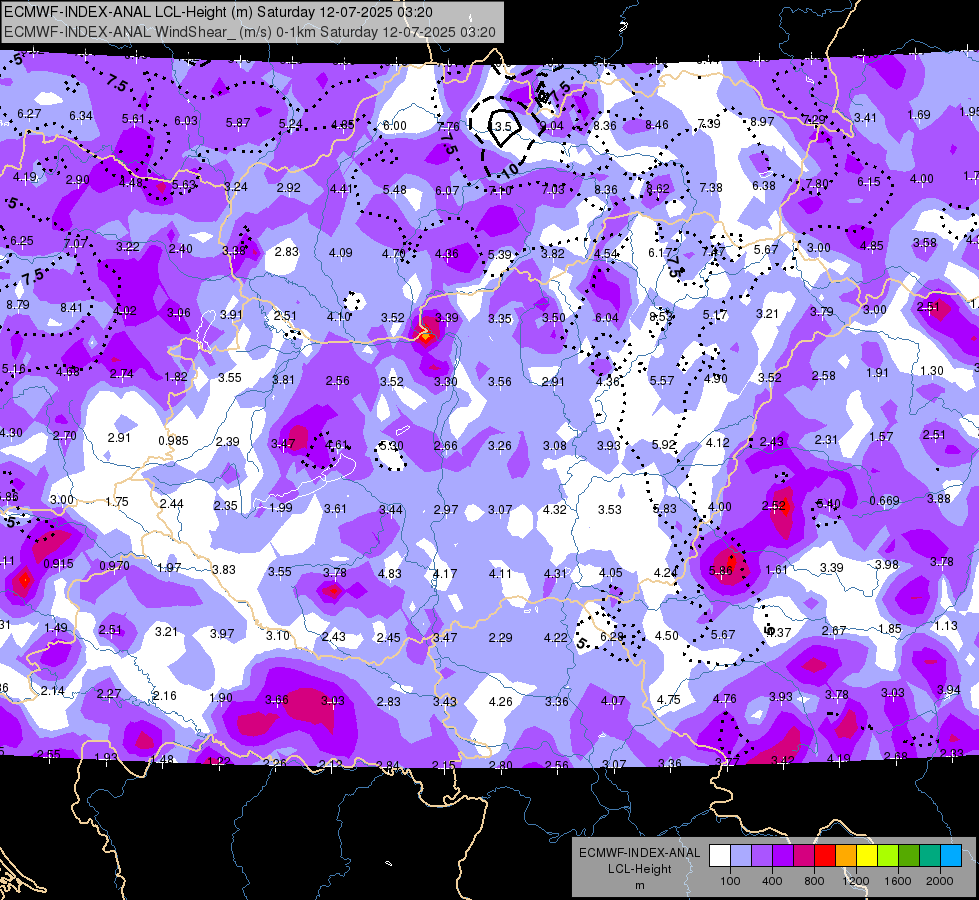Click the WindShear 0-1km title line
This screenshot has width=979, height=900.
[250, 32]
